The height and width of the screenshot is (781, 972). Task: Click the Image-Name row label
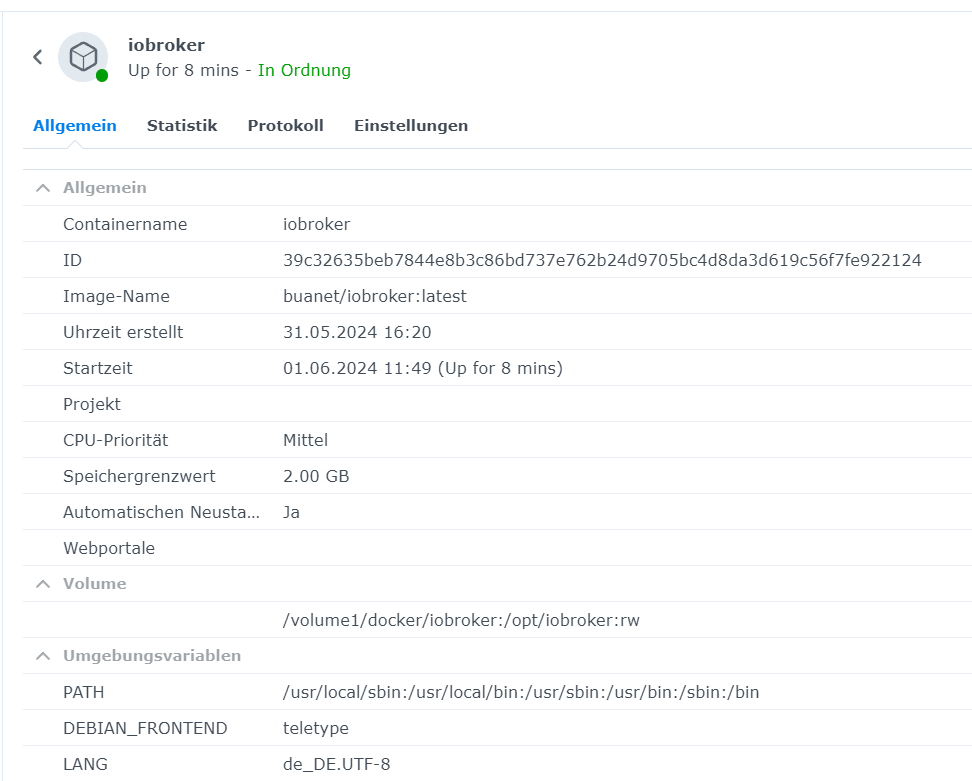(116, 296)
